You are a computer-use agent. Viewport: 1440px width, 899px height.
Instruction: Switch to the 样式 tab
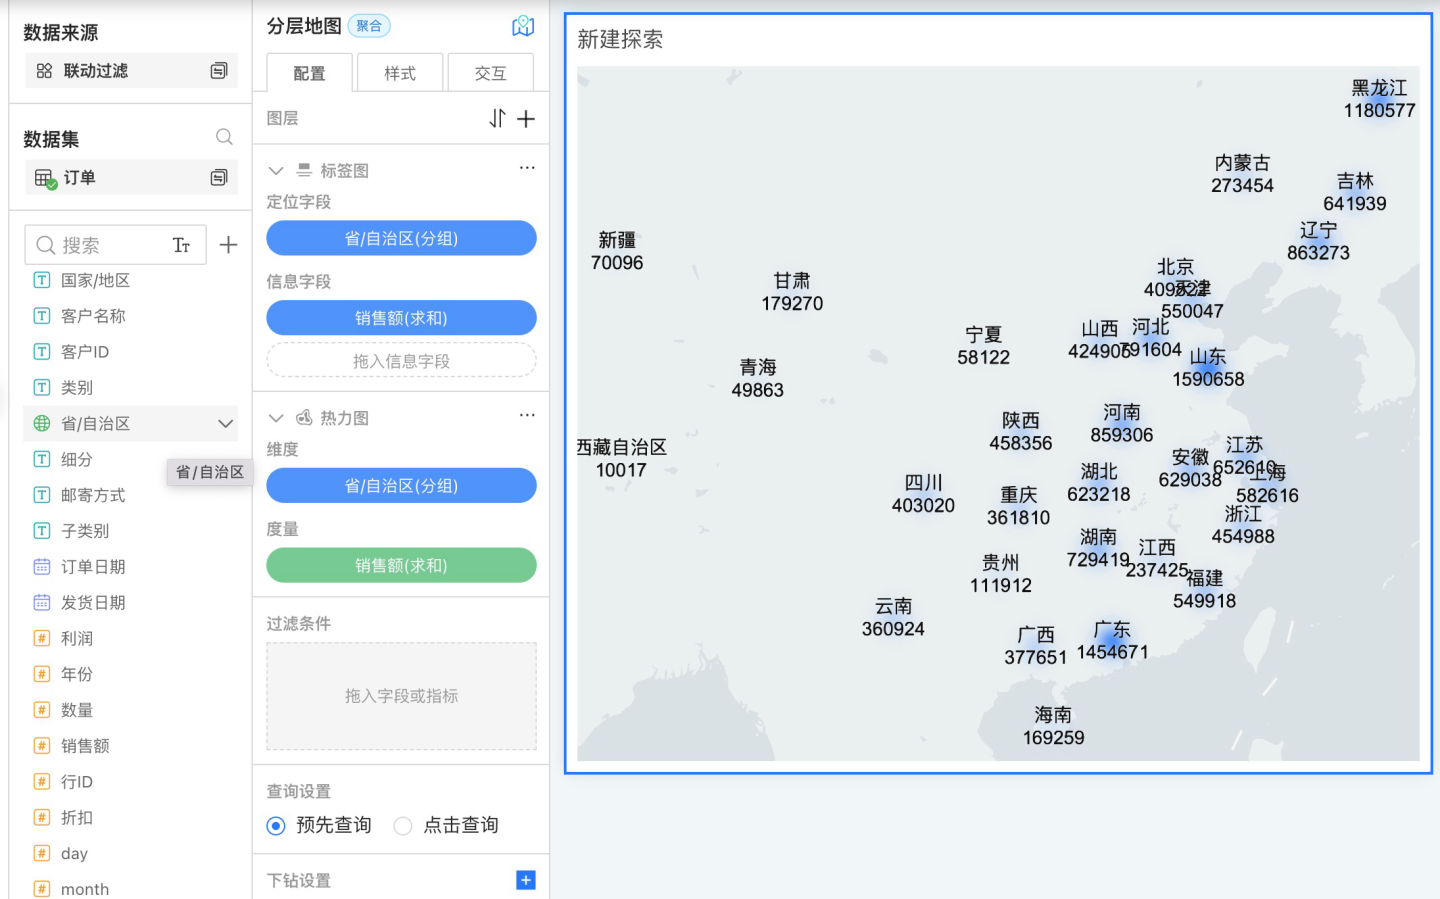pyautogui.click(x=400, y=73)
